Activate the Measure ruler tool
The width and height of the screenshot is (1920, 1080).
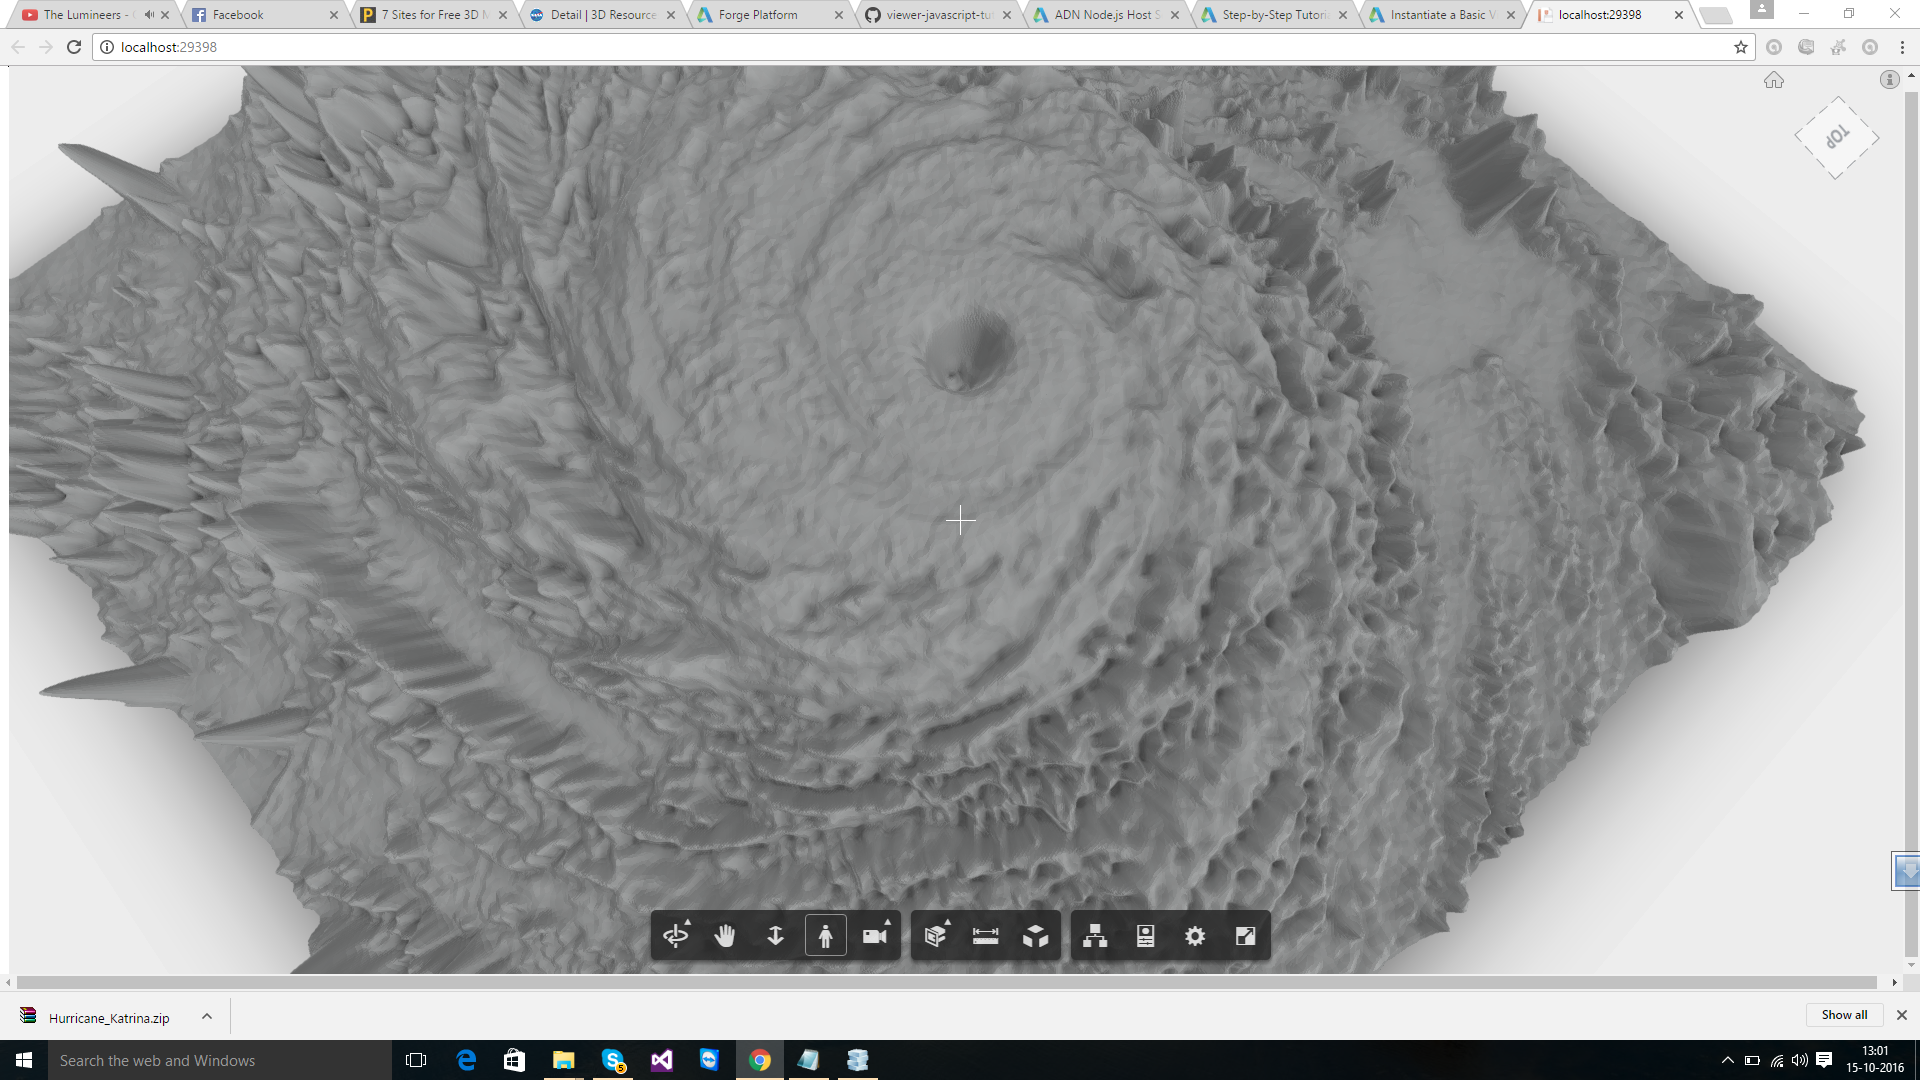[x=985, y=936]
